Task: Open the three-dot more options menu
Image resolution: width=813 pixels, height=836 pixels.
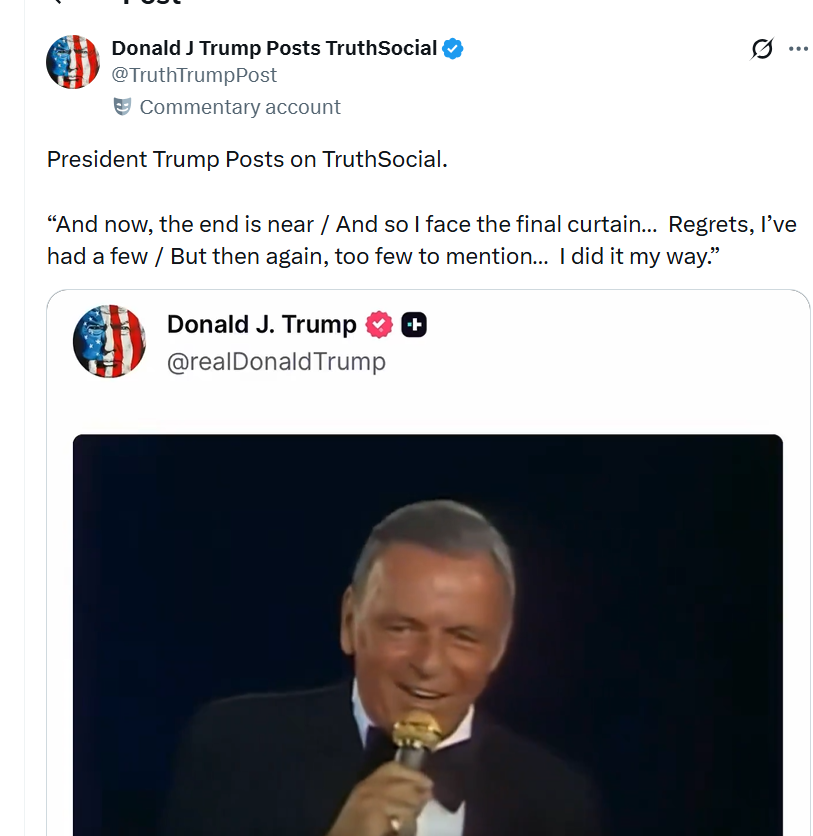Action: coord(800,48)
